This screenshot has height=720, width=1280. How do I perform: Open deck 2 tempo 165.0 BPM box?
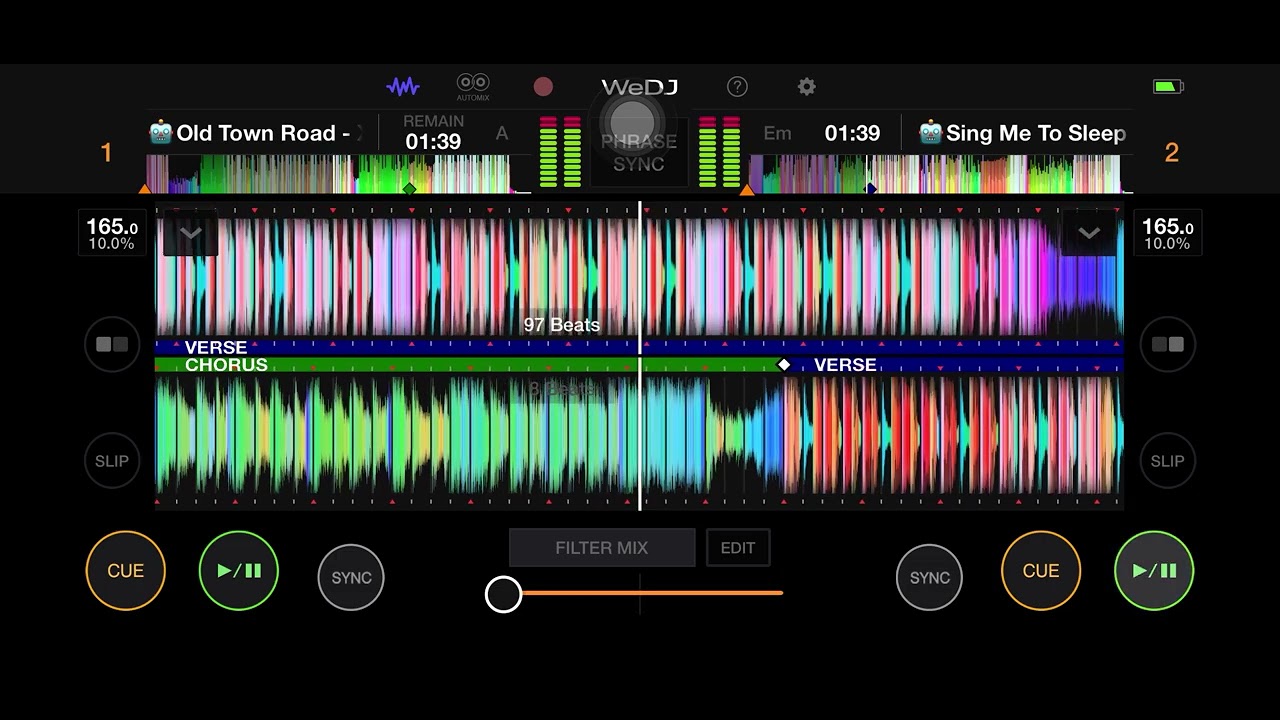(x=1168, y=234)
